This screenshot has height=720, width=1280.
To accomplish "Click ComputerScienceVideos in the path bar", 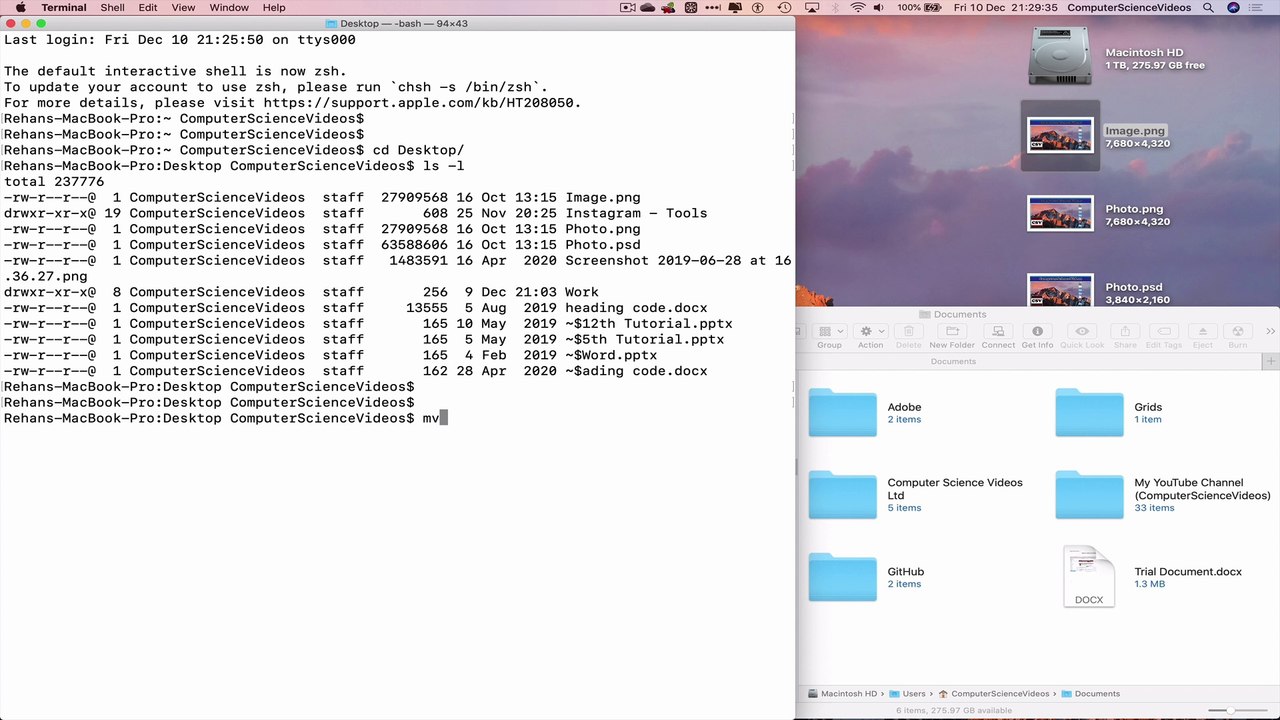I will (994, 693).
